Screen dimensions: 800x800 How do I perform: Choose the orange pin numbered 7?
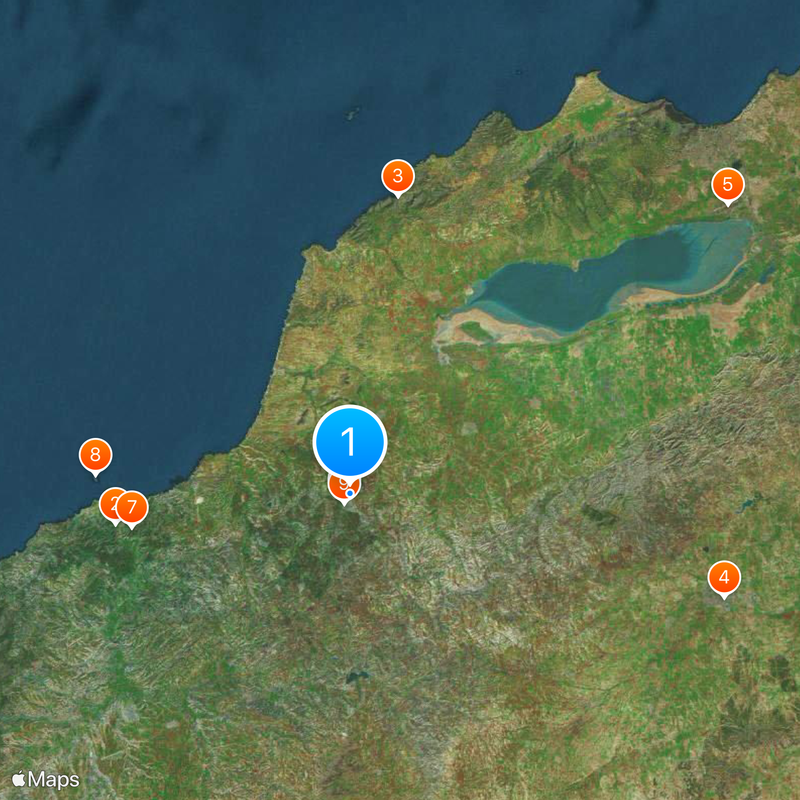133,507
